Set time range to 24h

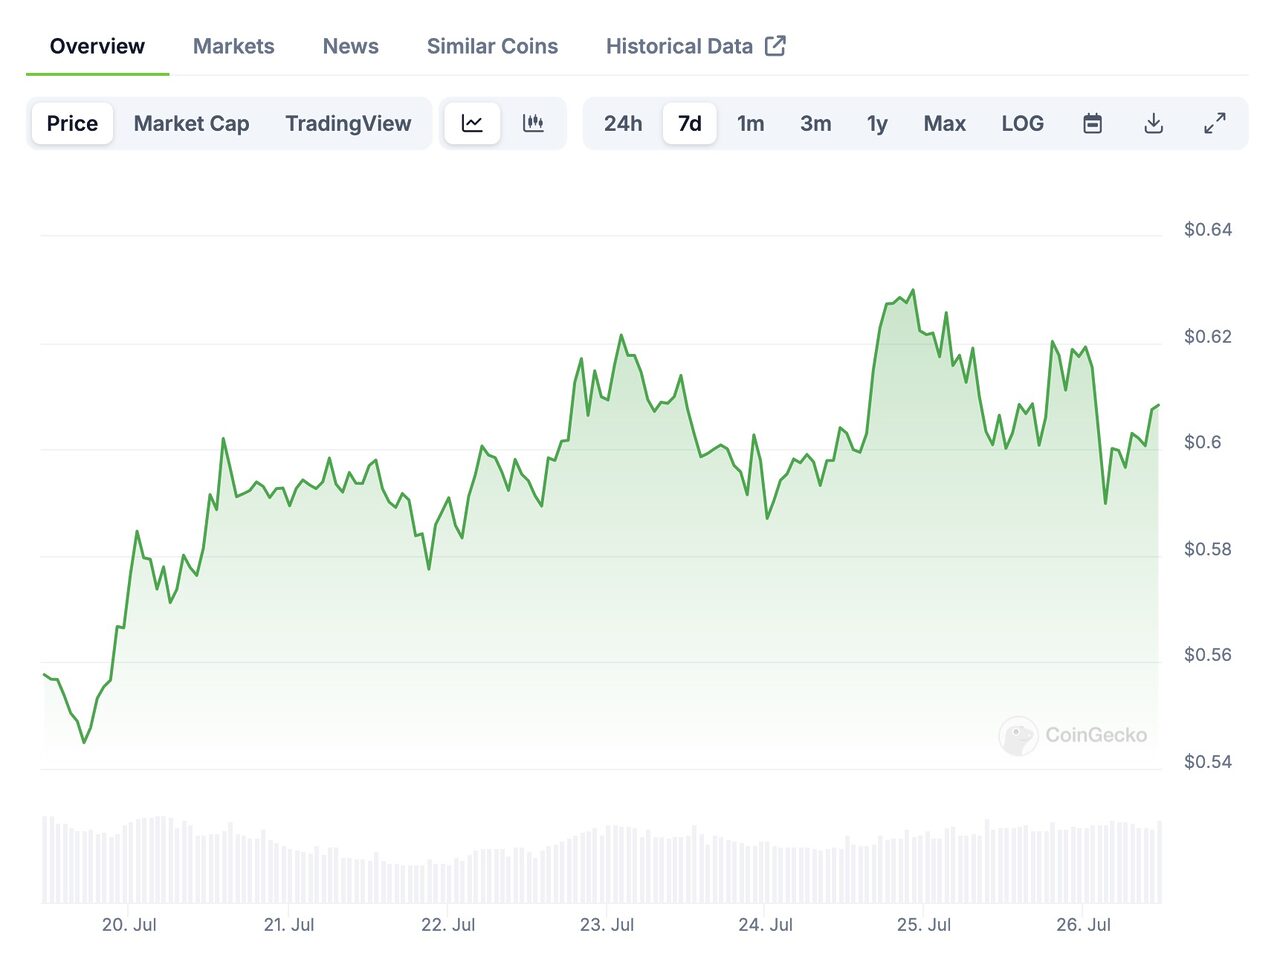623,123
